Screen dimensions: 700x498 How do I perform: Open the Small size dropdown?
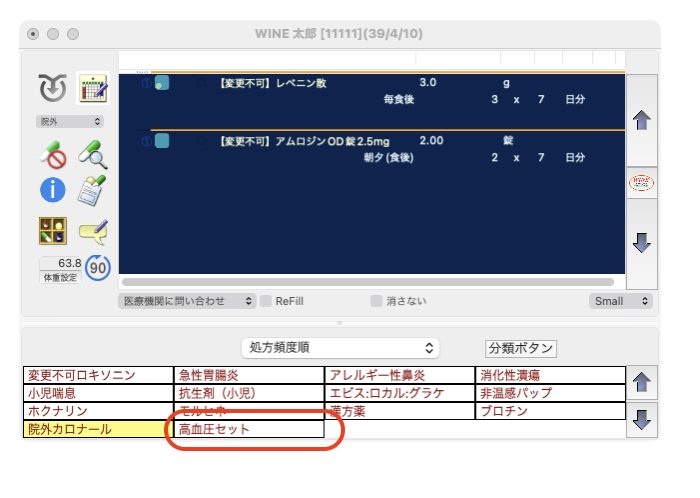(620, 301)
